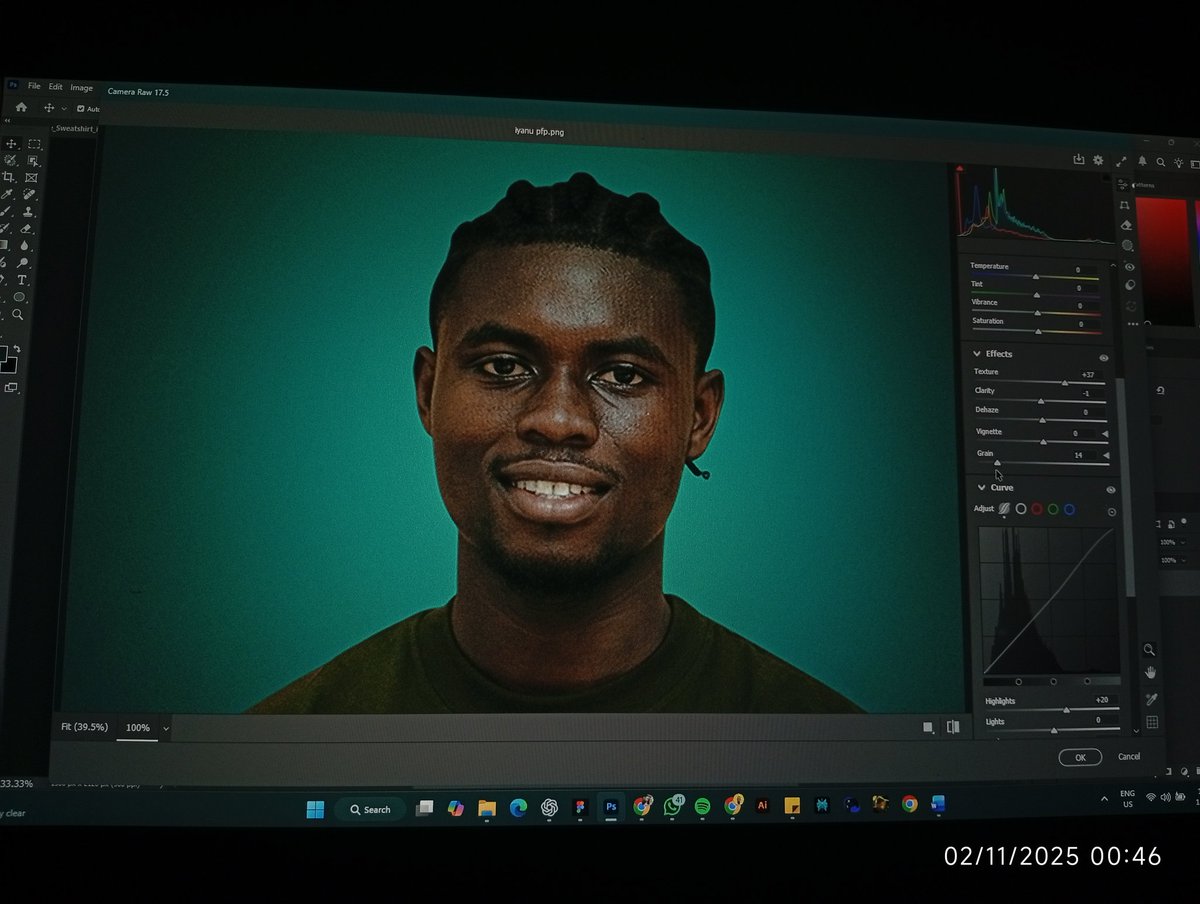Open the Camera Raw Masking tool

1127,246
